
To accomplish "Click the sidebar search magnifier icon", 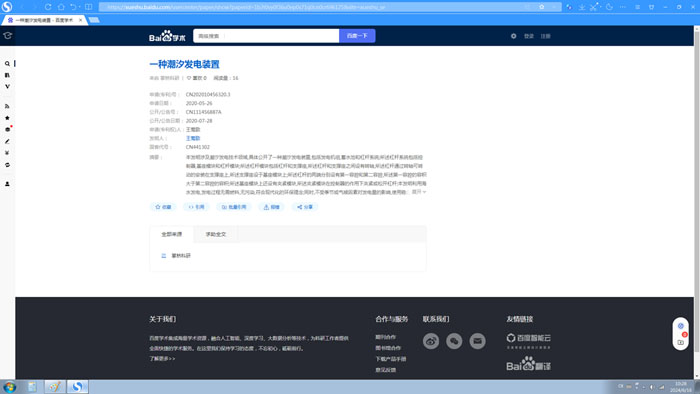I will [x=7, y=64].
